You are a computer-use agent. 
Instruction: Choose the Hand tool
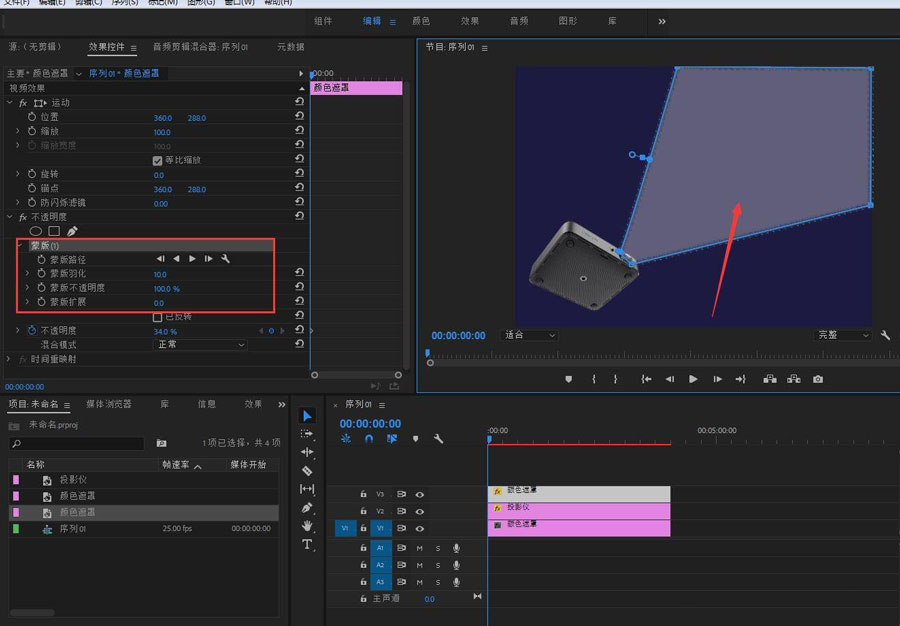(307, 526)
